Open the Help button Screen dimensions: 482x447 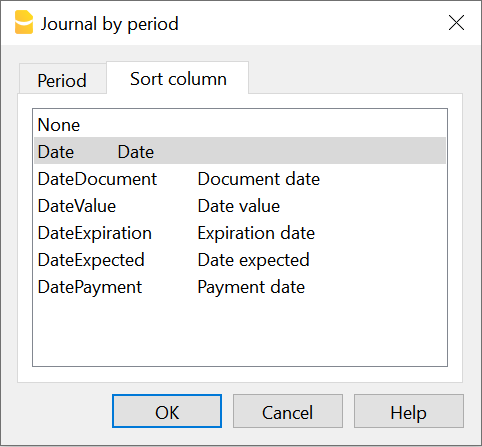(x=409, y=411)
